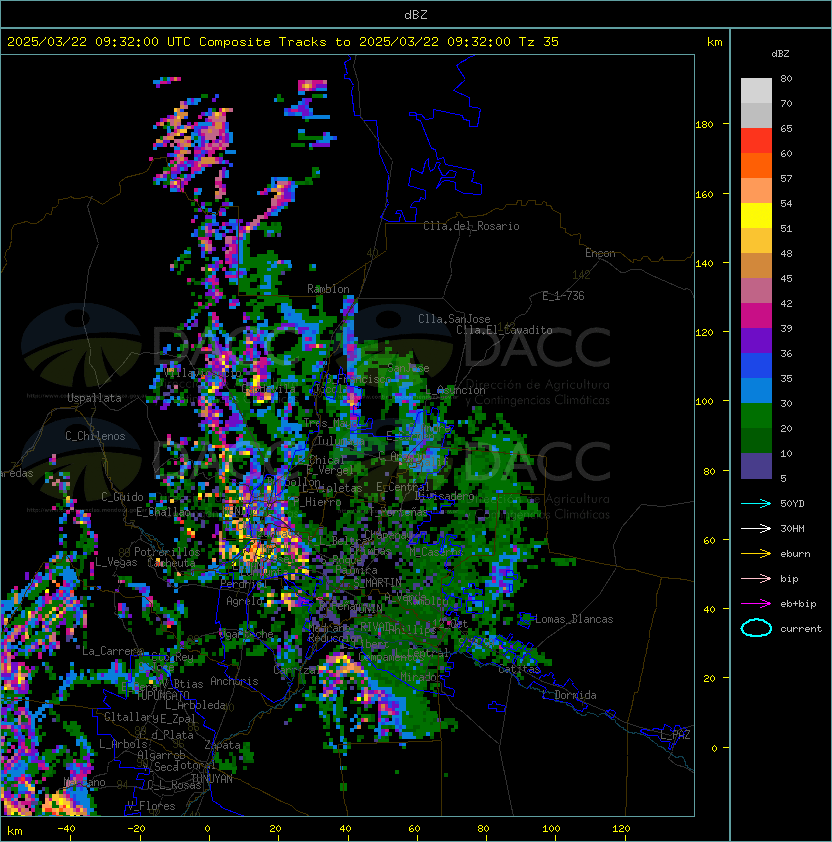Click the '30HM' legend label
This screenshot has width=832, height=842.
(792, 528)
